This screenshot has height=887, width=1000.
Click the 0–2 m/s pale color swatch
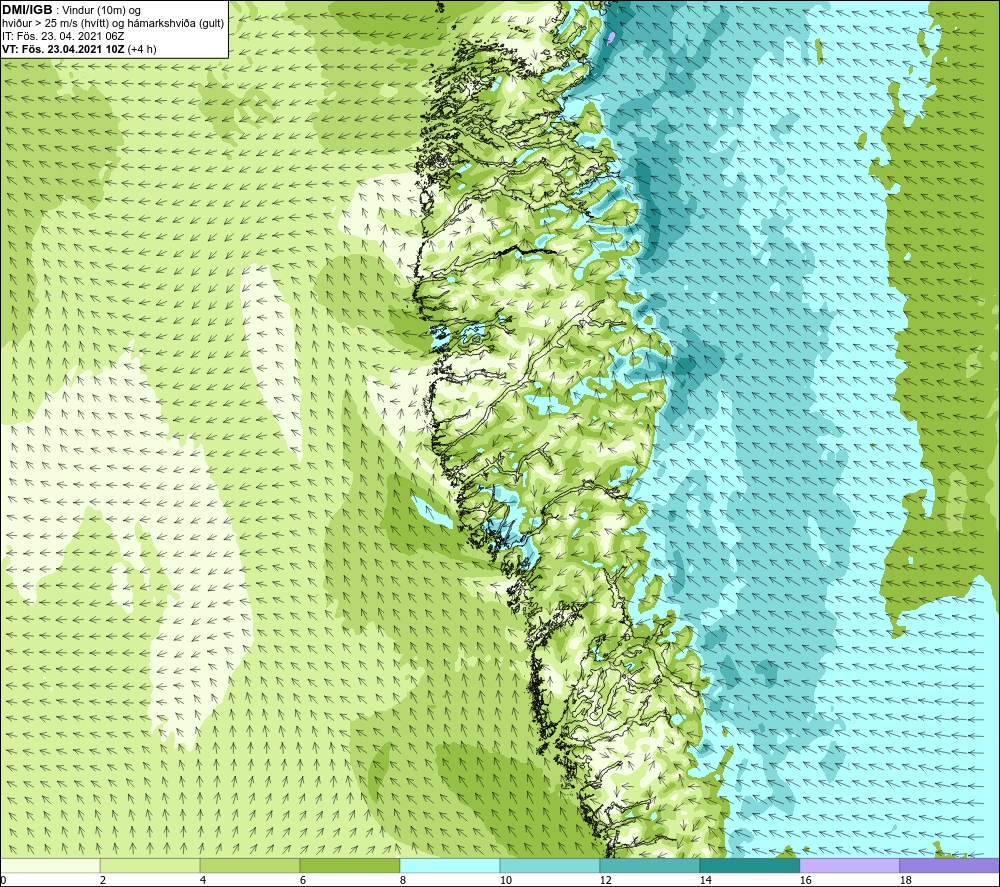(50, 865)
